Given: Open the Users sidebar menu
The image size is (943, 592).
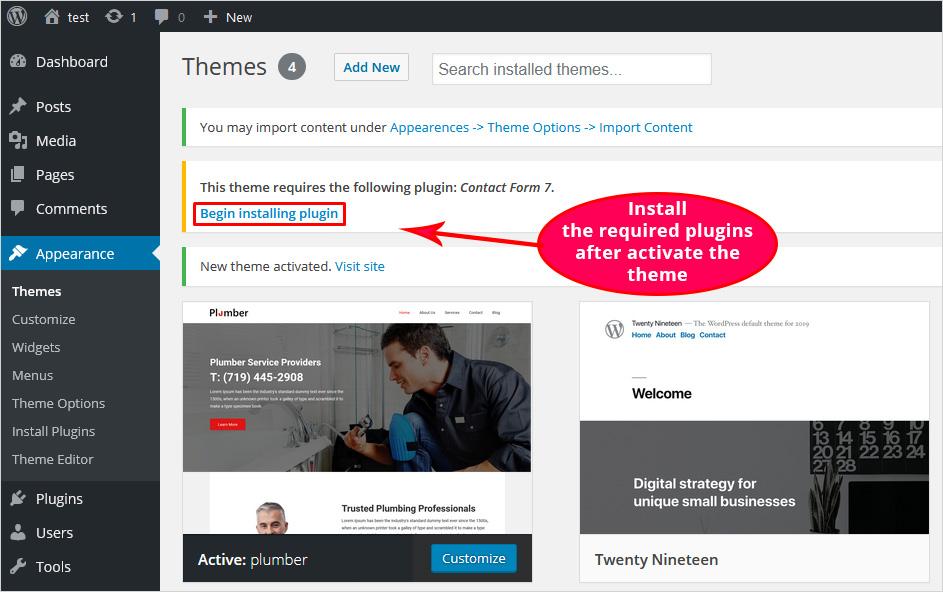Looking at the screenshot, I should click(54, 533).
